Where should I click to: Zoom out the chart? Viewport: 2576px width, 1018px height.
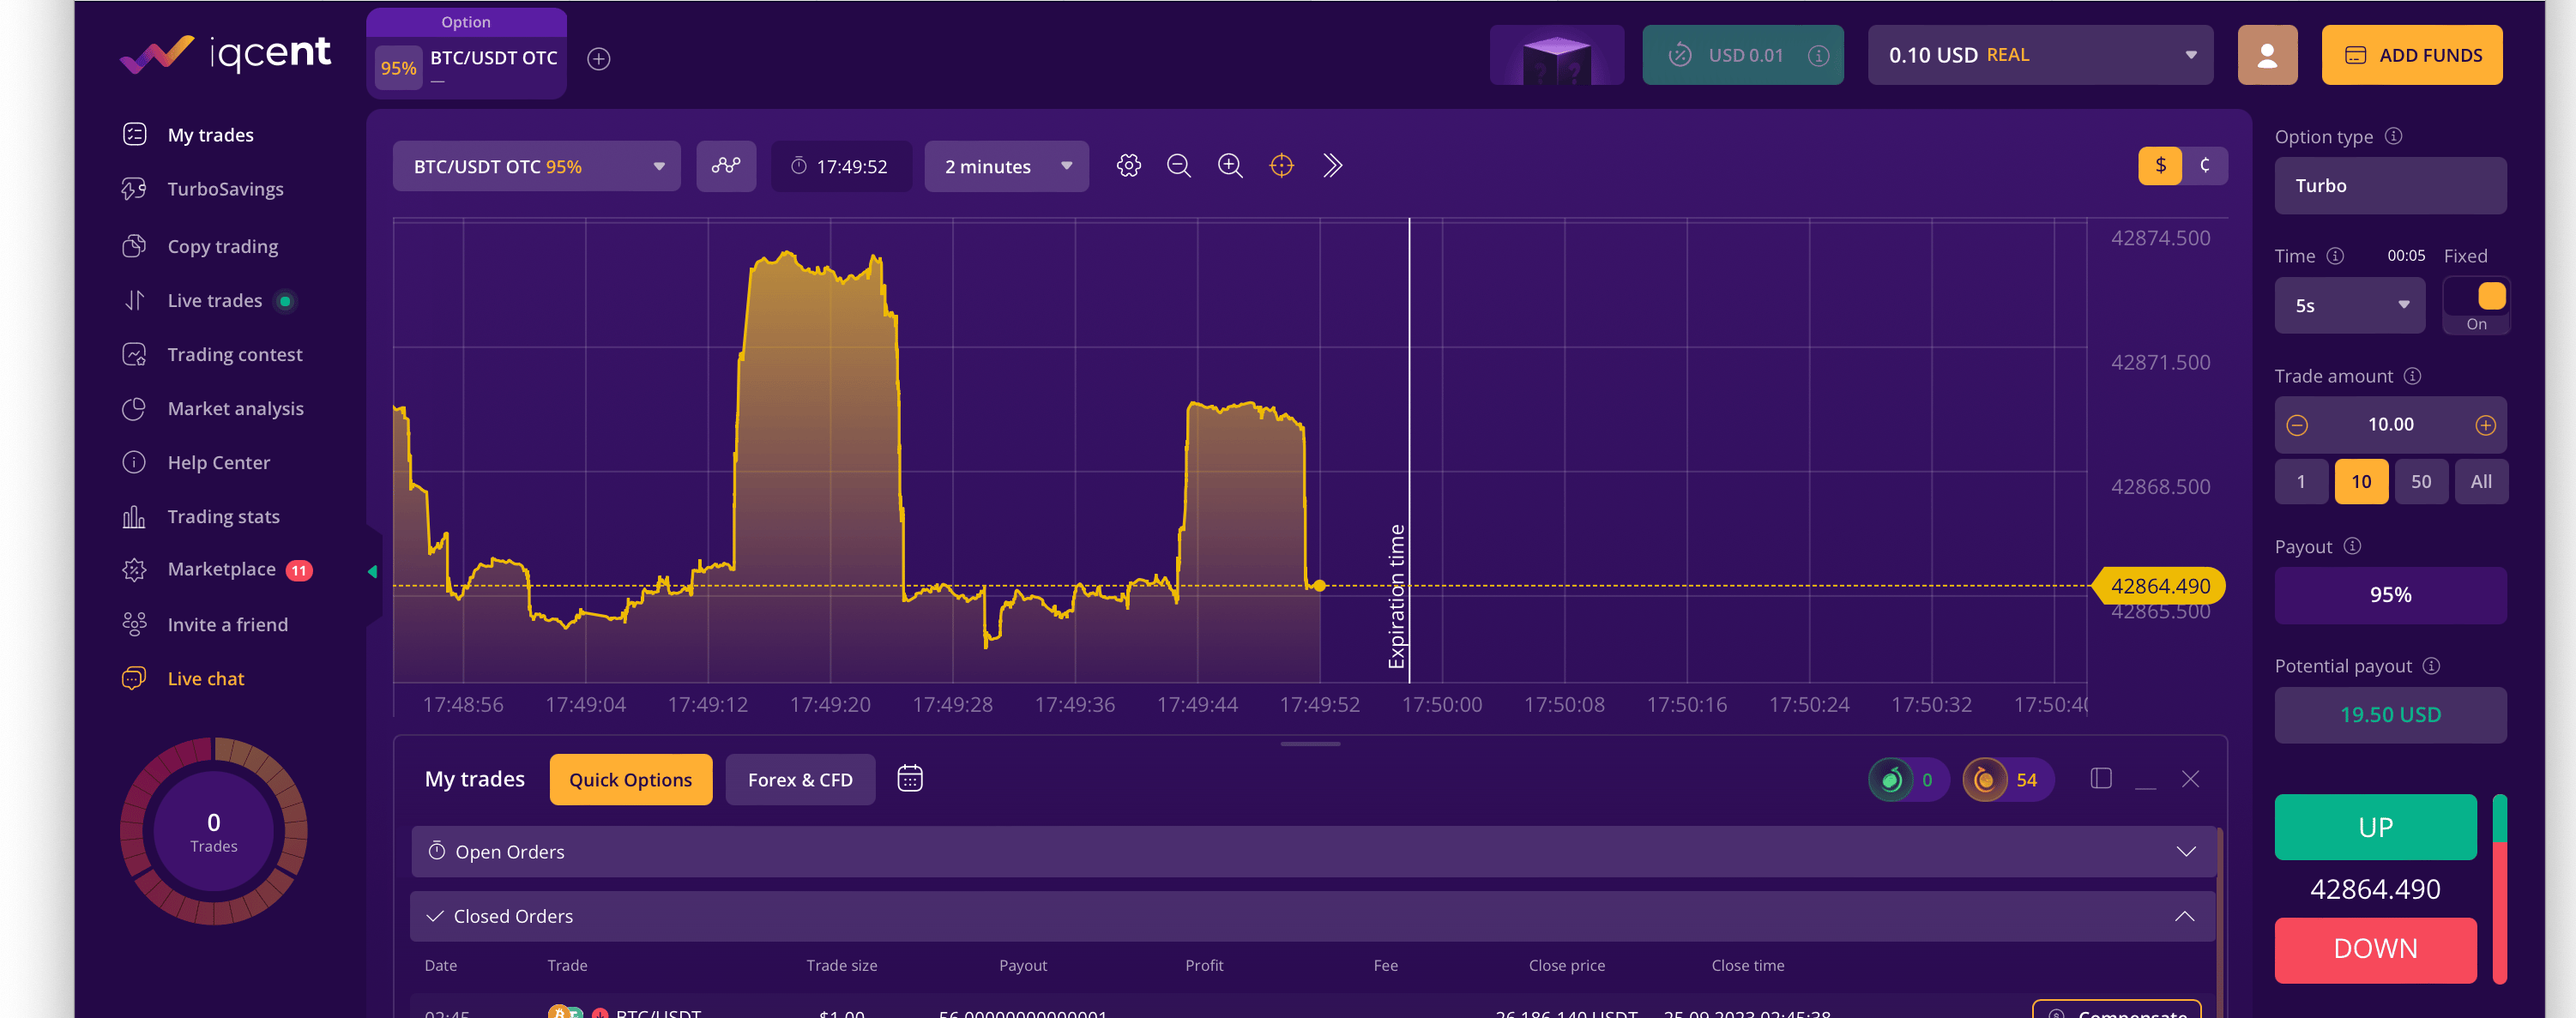1179,166
